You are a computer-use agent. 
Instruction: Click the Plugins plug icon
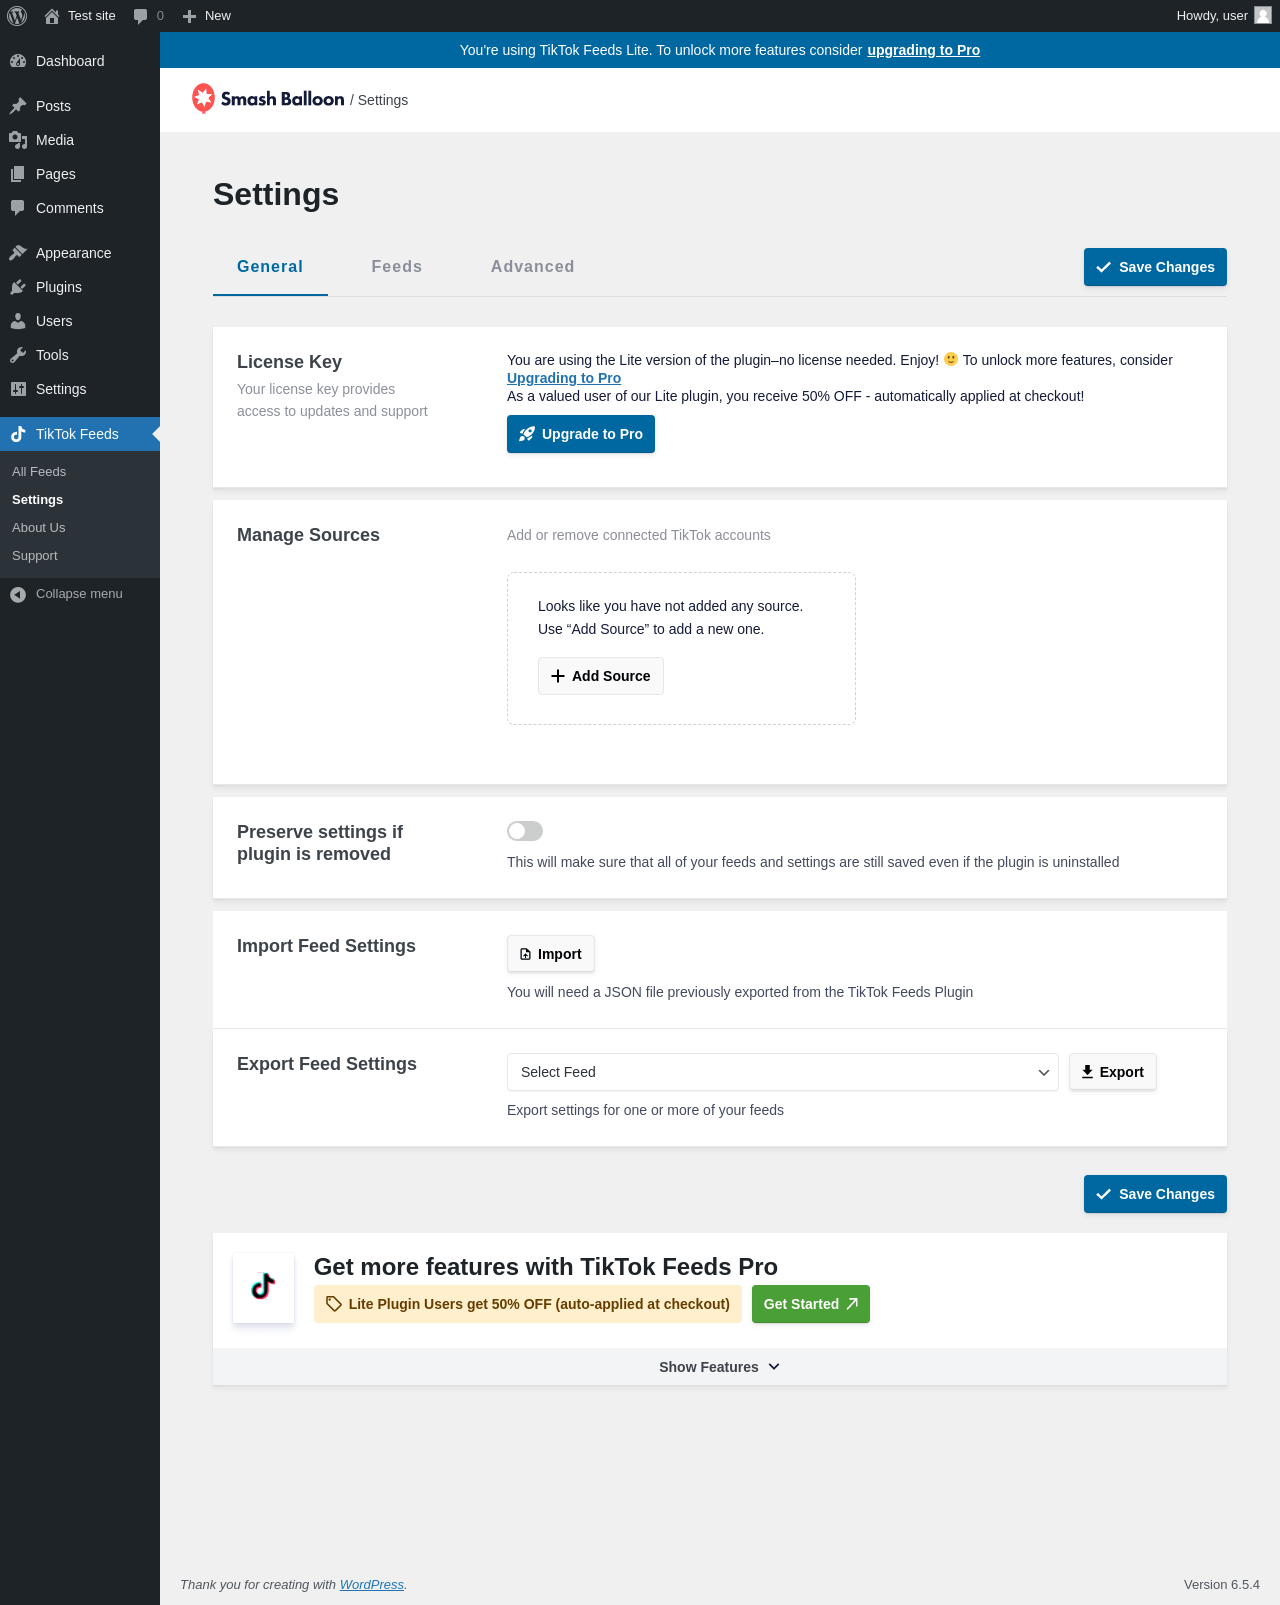coord(18,287)
